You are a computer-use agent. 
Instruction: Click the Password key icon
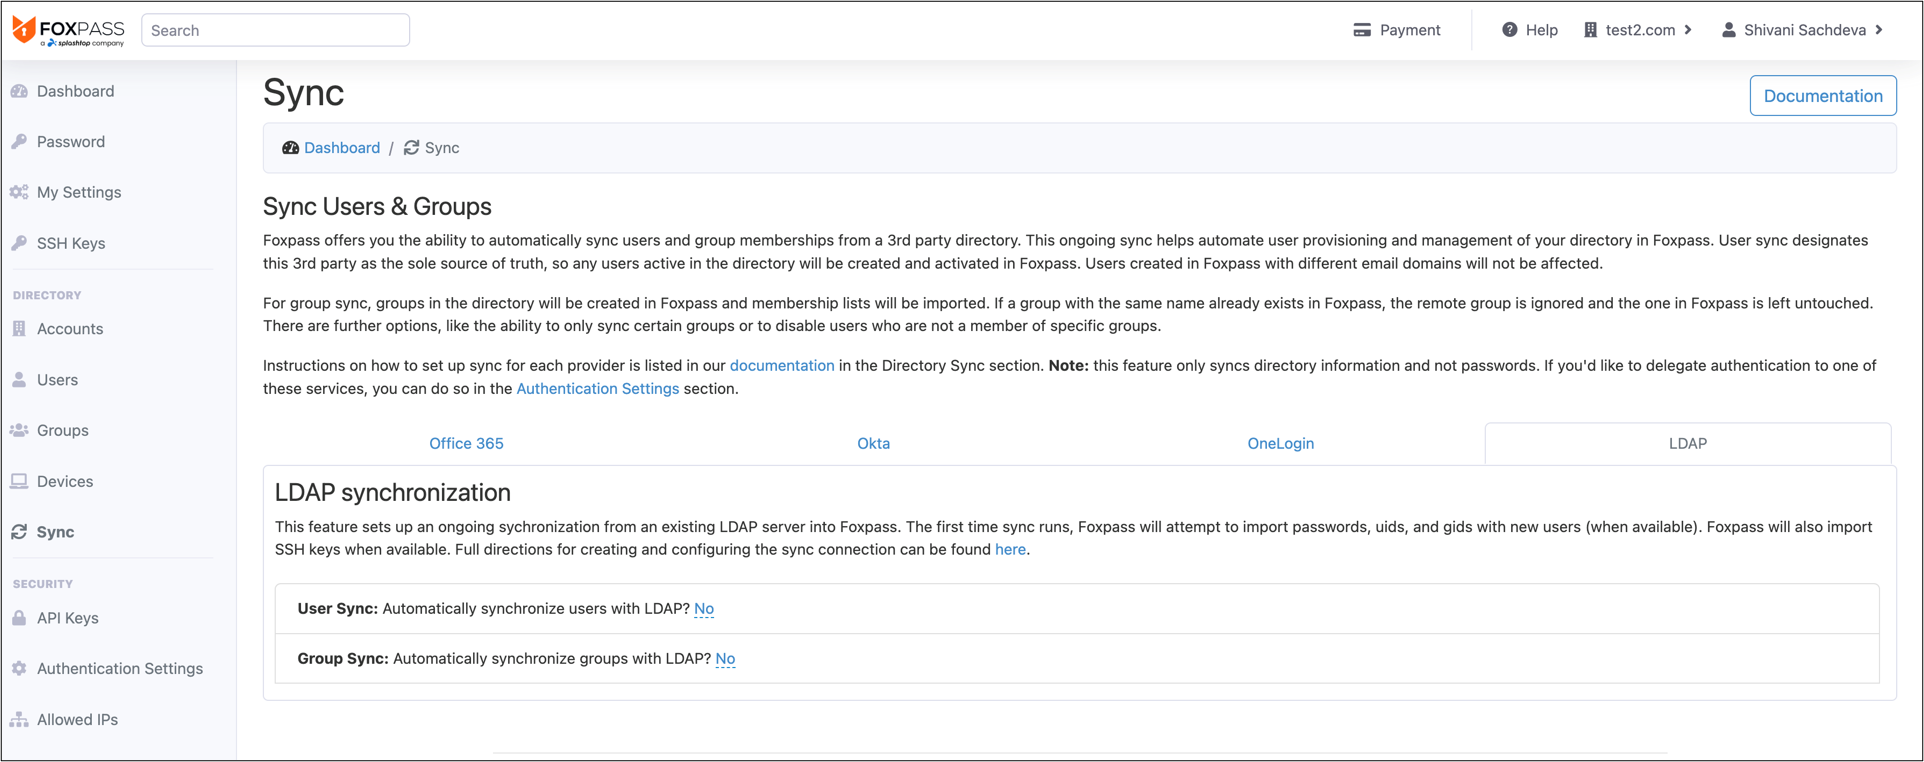pyautogui.click(x=19, y=142)
